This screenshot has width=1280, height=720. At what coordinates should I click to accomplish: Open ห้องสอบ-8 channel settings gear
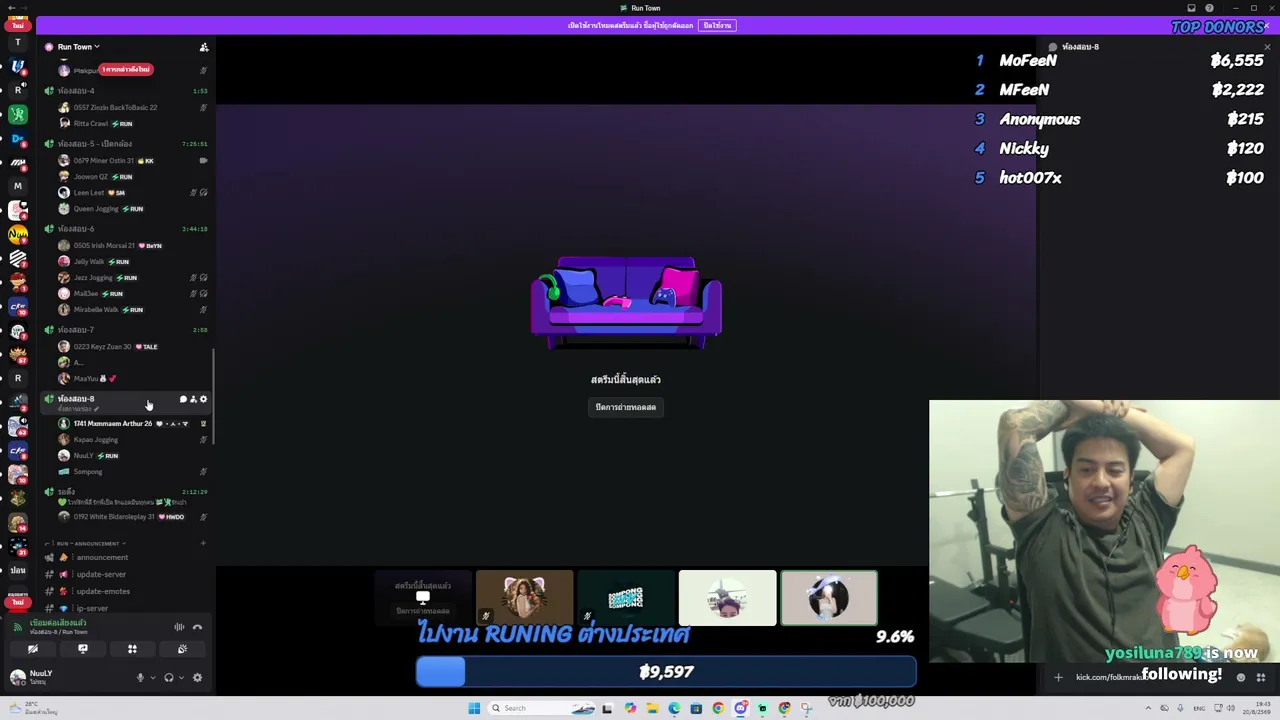203,400
